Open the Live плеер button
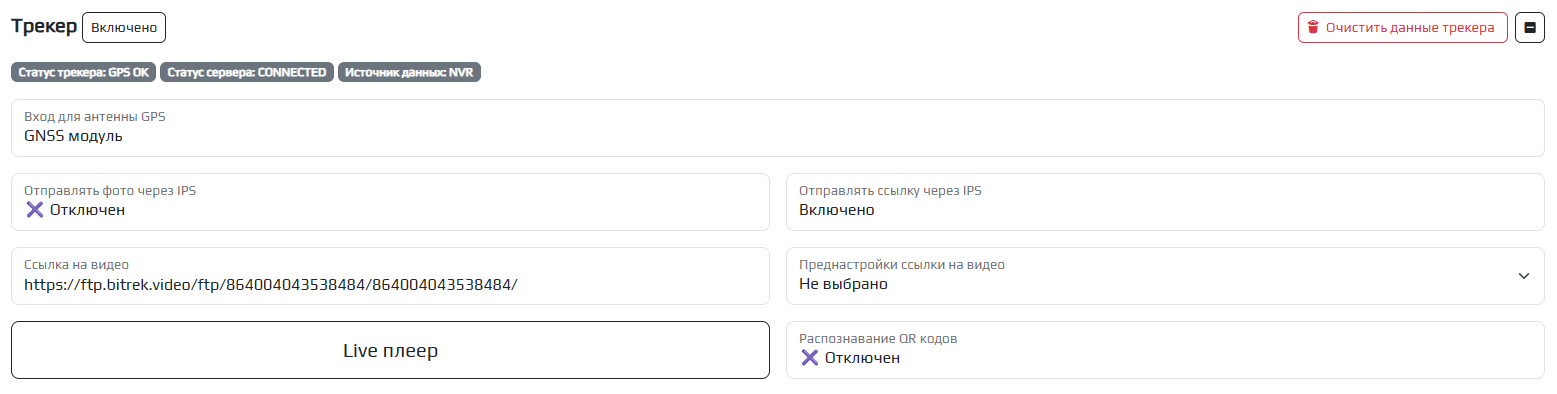1557x394 pixels. pos(390,350)
